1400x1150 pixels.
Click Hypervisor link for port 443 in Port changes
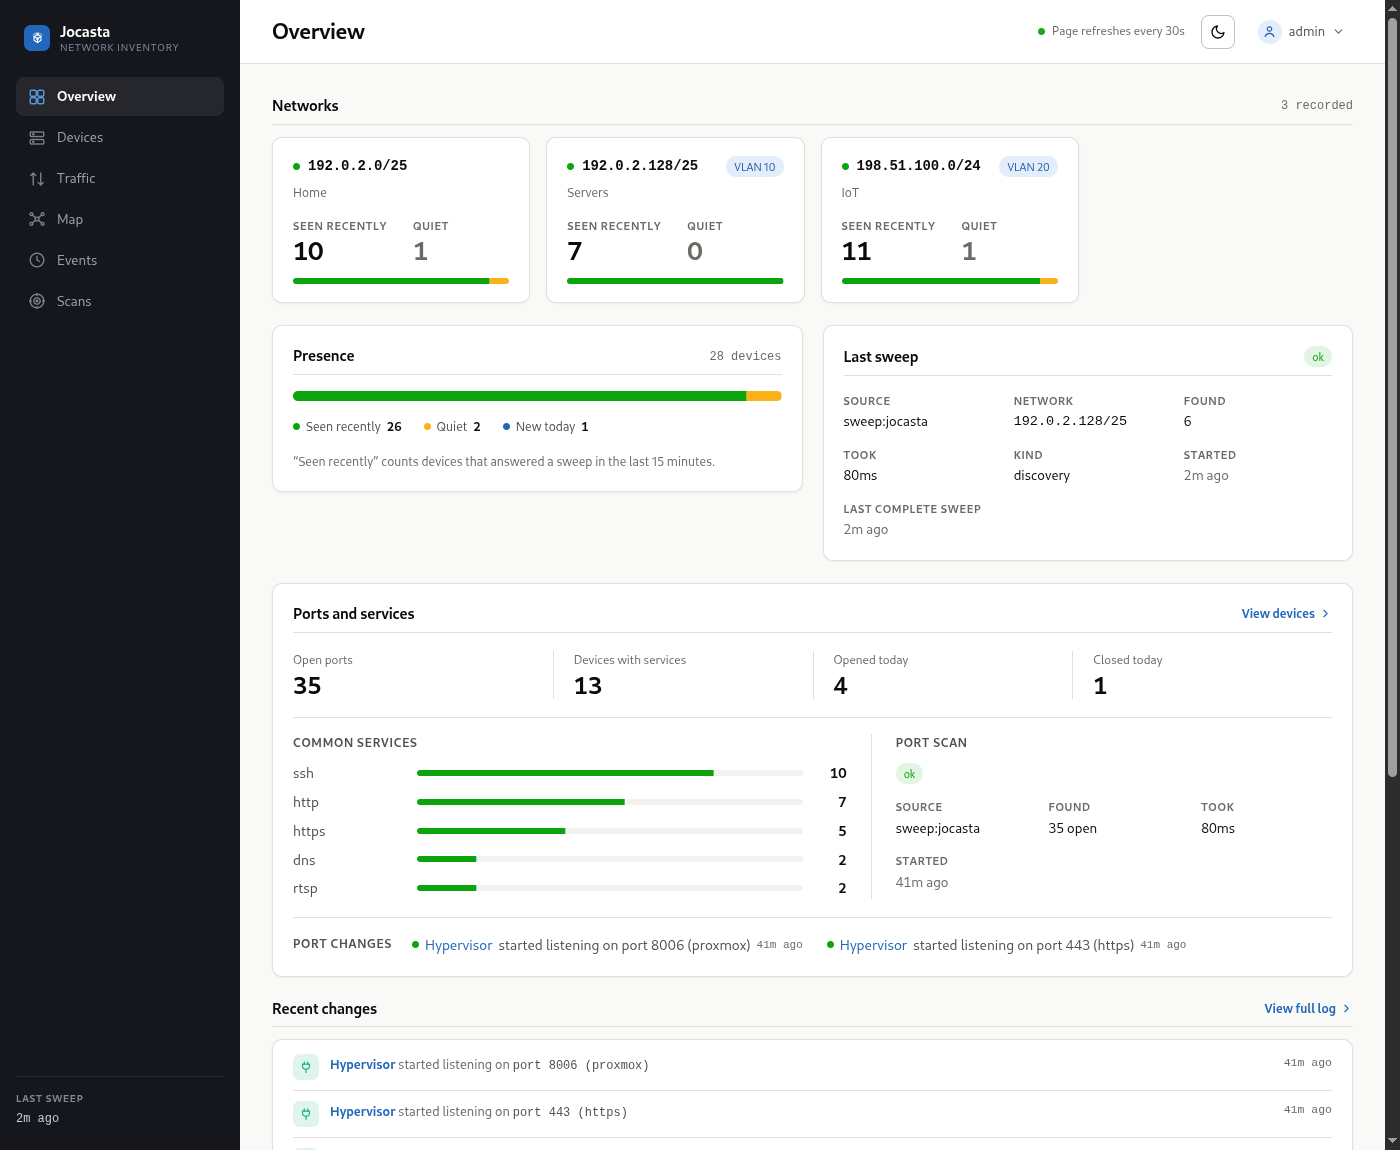873,946
